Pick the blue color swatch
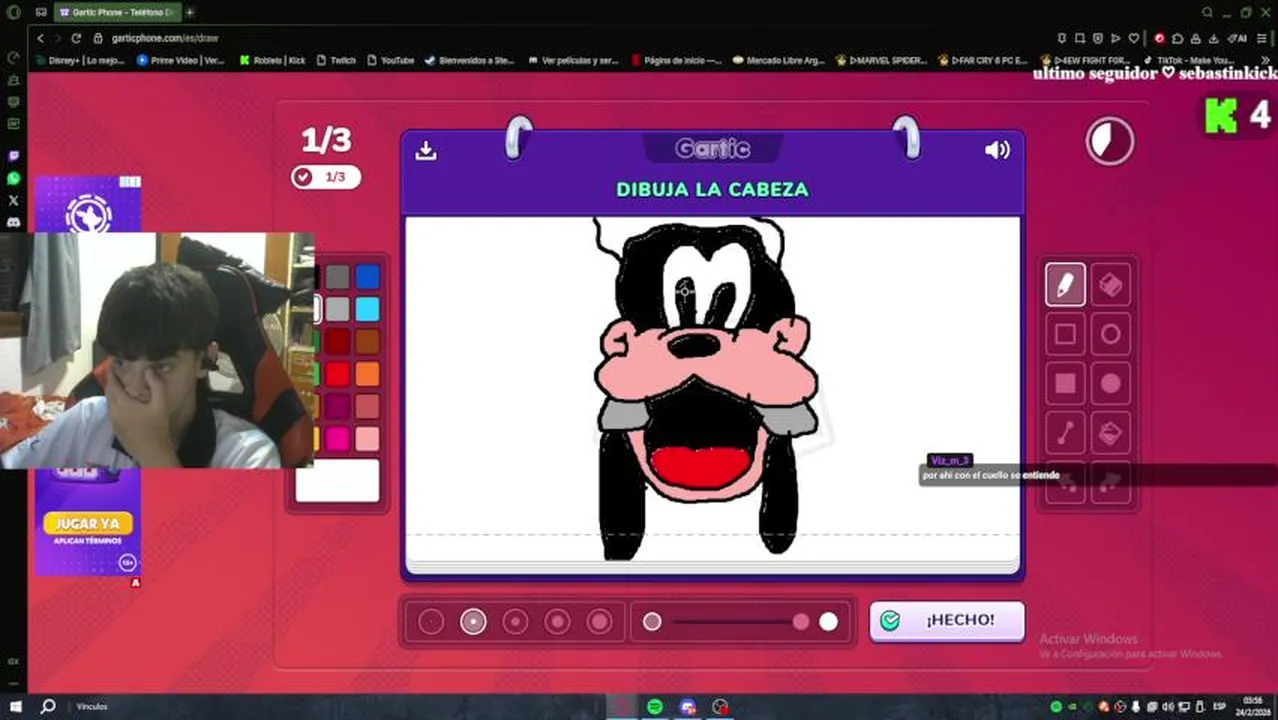This screenshot has width=1278, height=720. point(367,277)
